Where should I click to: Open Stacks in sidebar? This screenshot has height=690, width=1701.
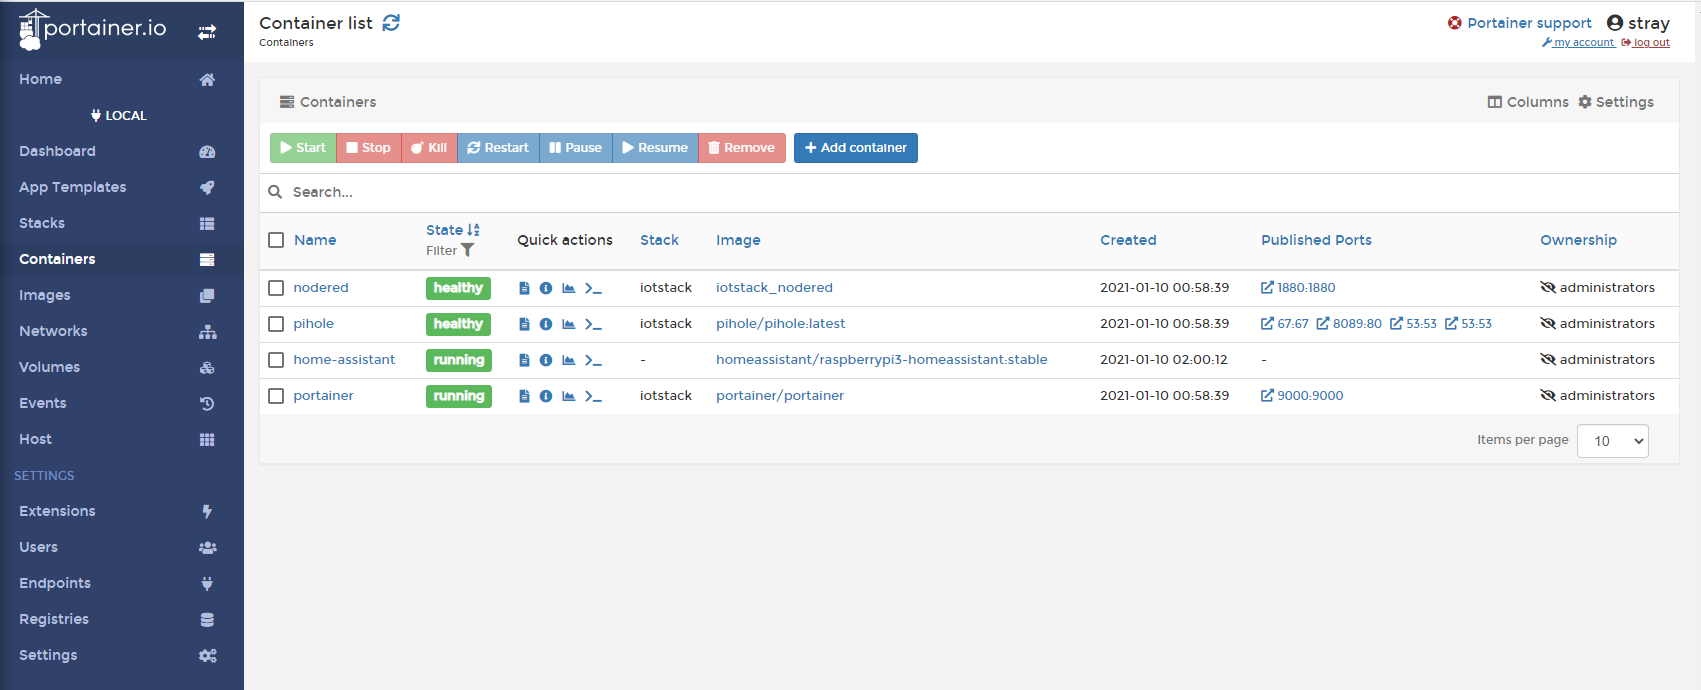coord(122,223)
